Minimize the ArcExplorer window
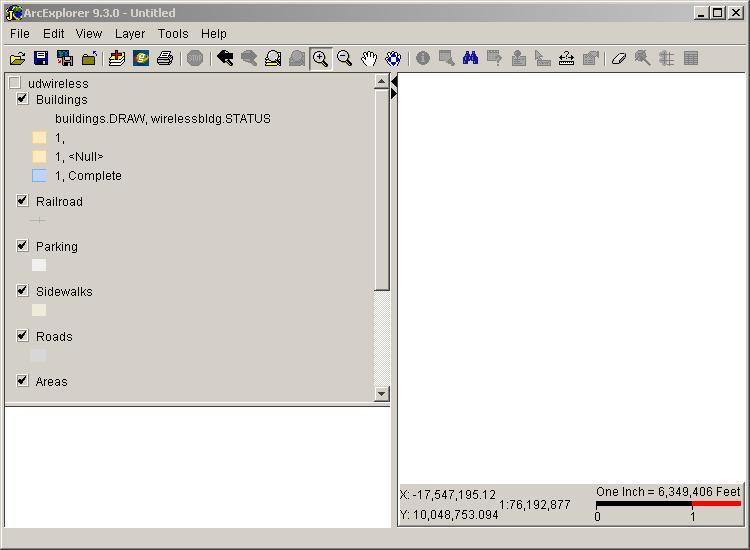This screenshot has width=750, height=550. tap(701, 13)
